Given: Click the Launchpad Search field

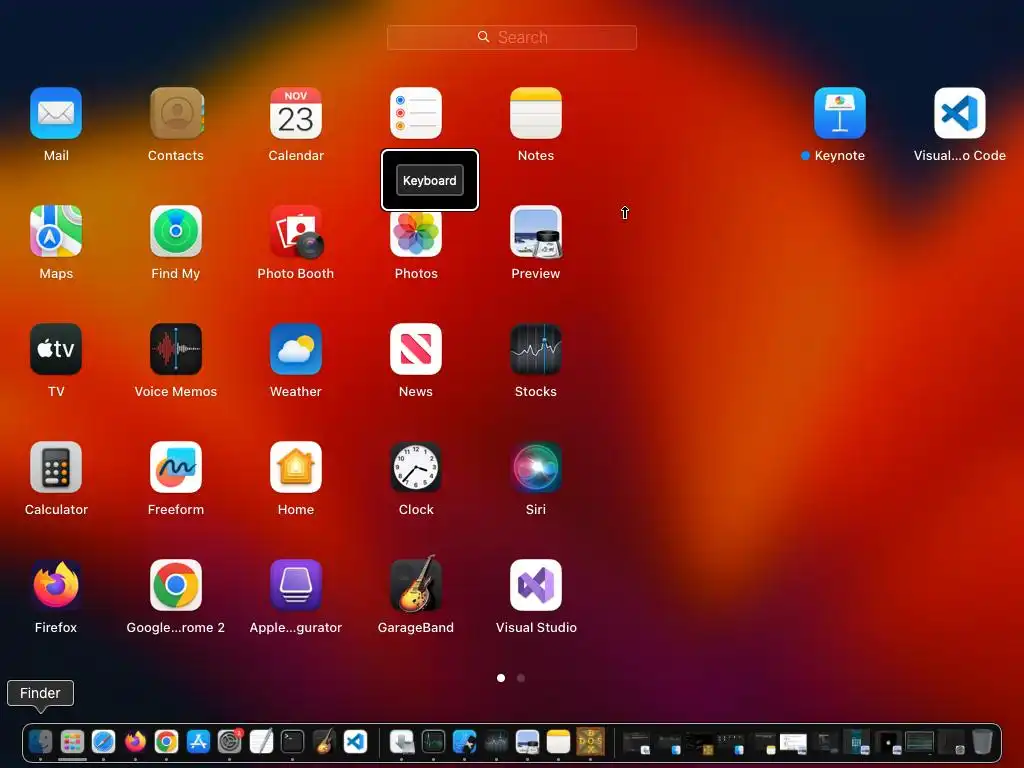Looking at the screenshot, I should [512, 37].
